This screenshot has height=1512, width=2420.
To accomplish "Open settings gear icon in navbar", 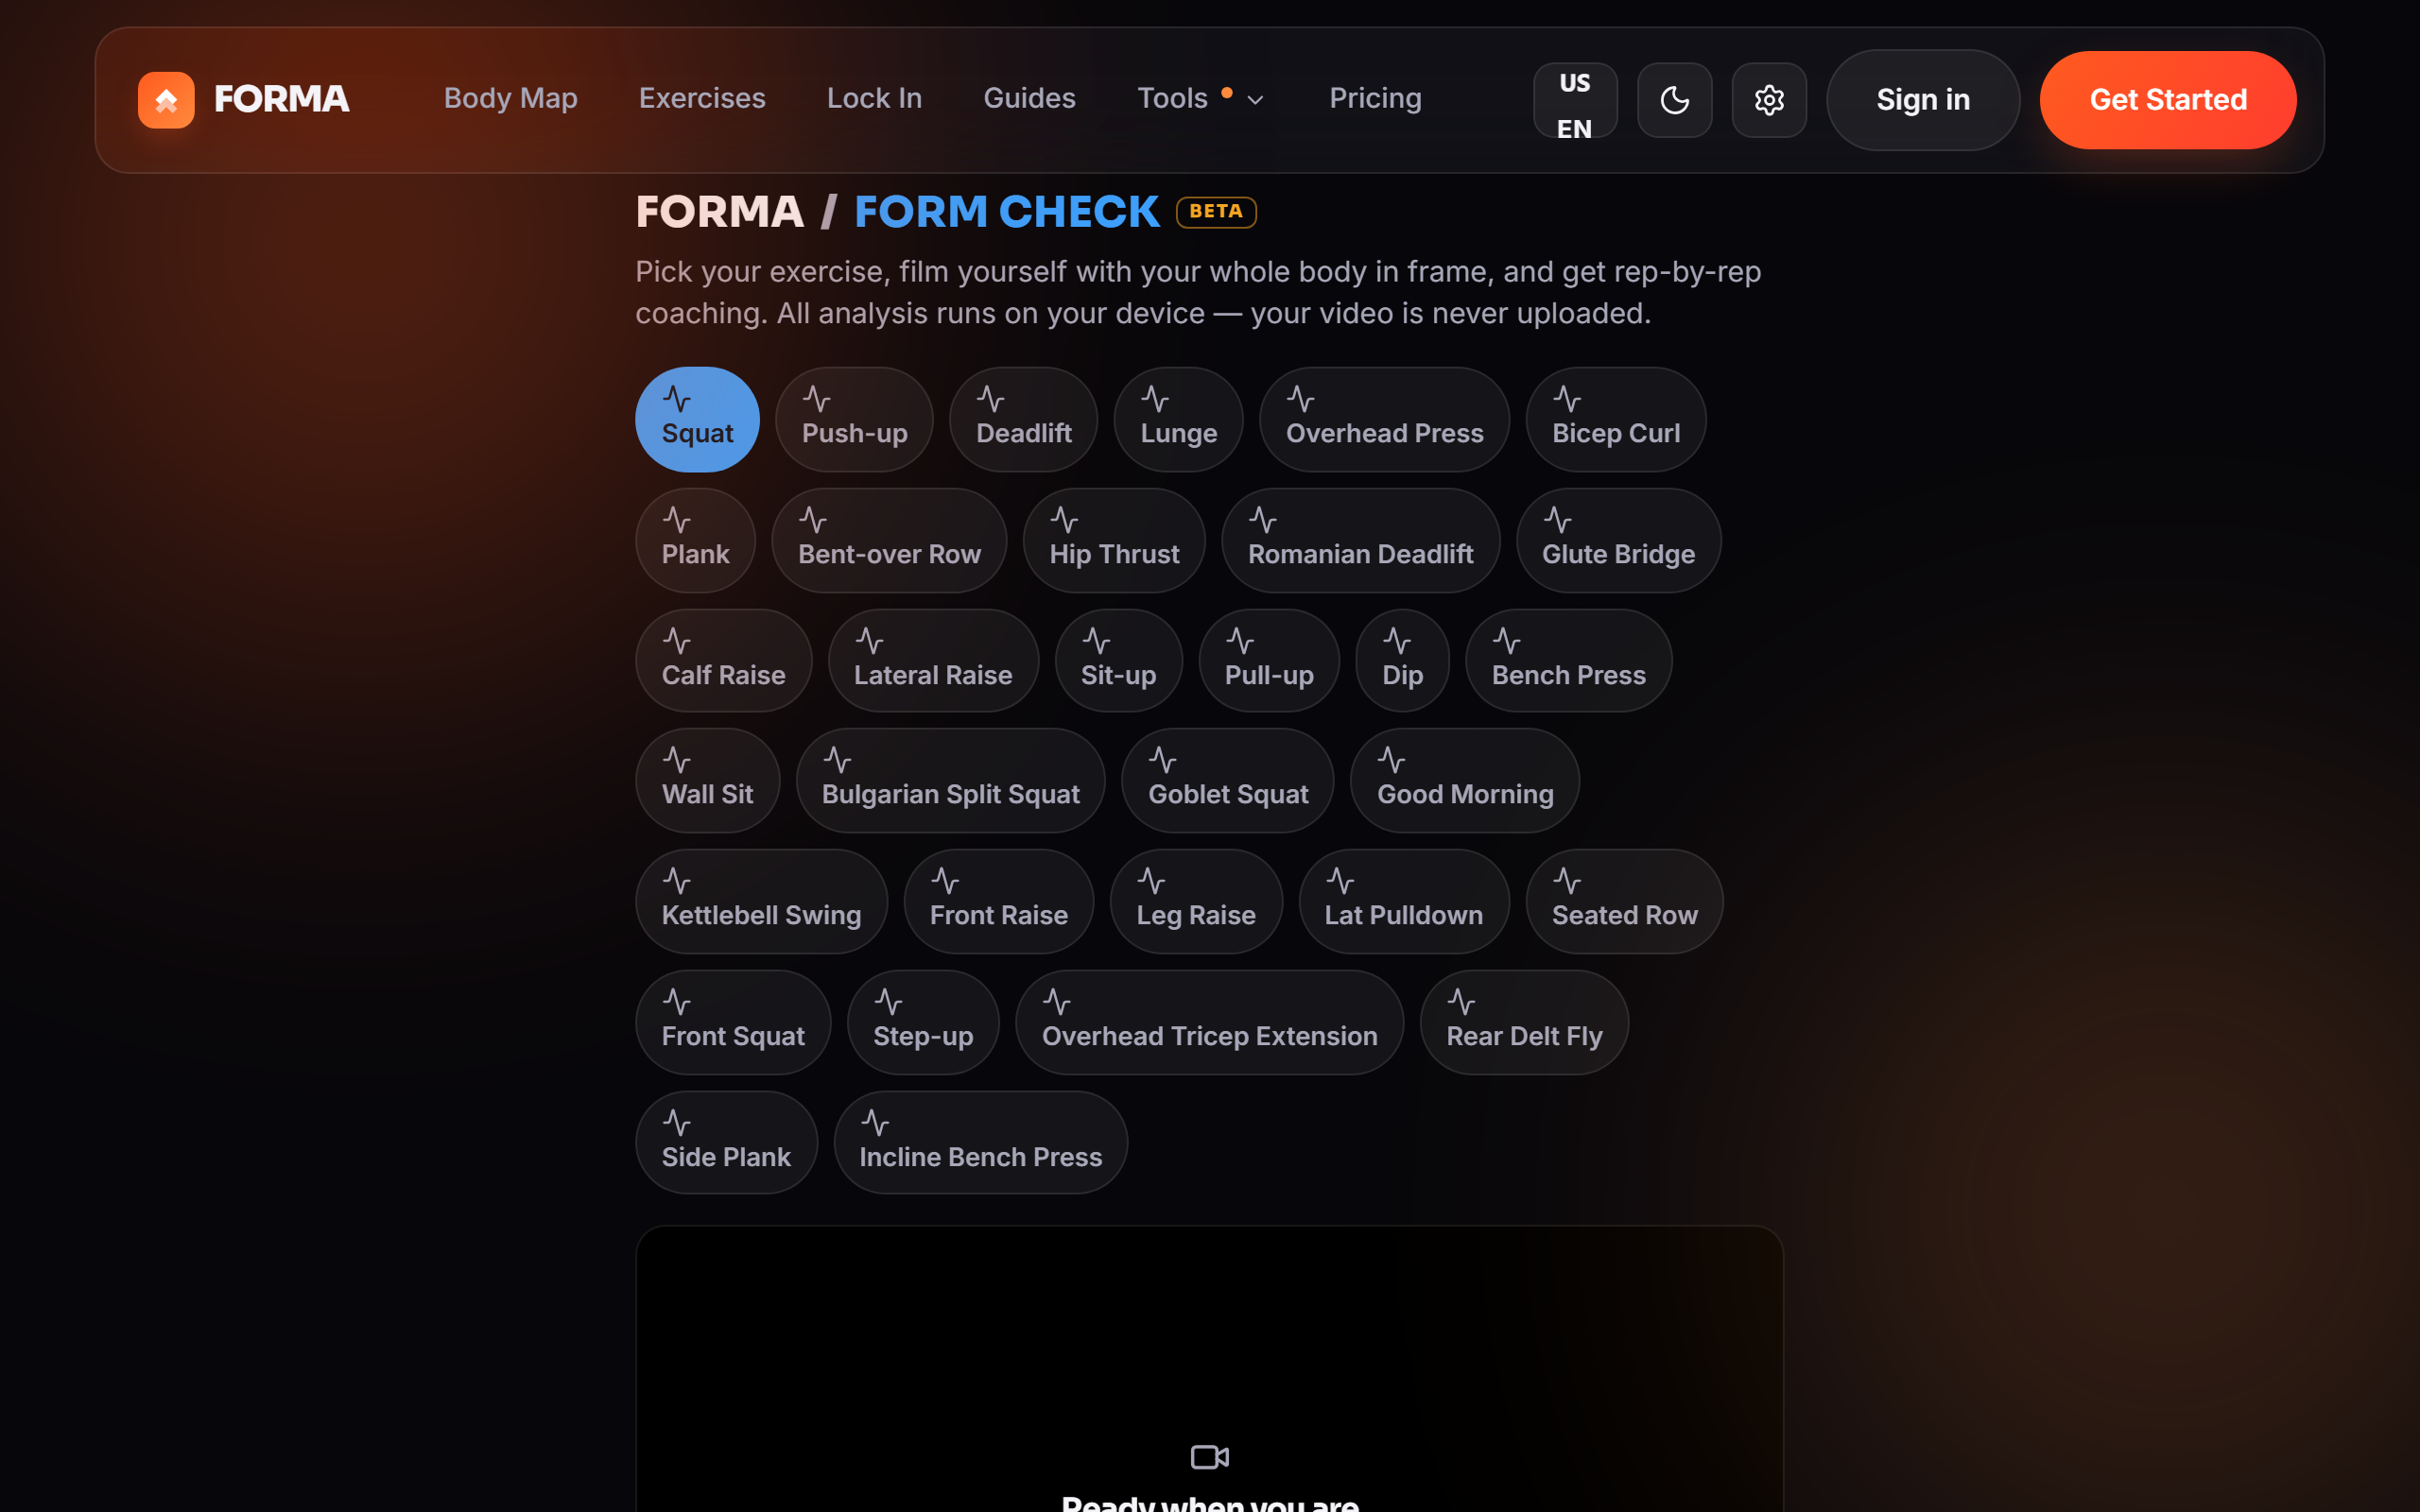I will pos(1768,99).
